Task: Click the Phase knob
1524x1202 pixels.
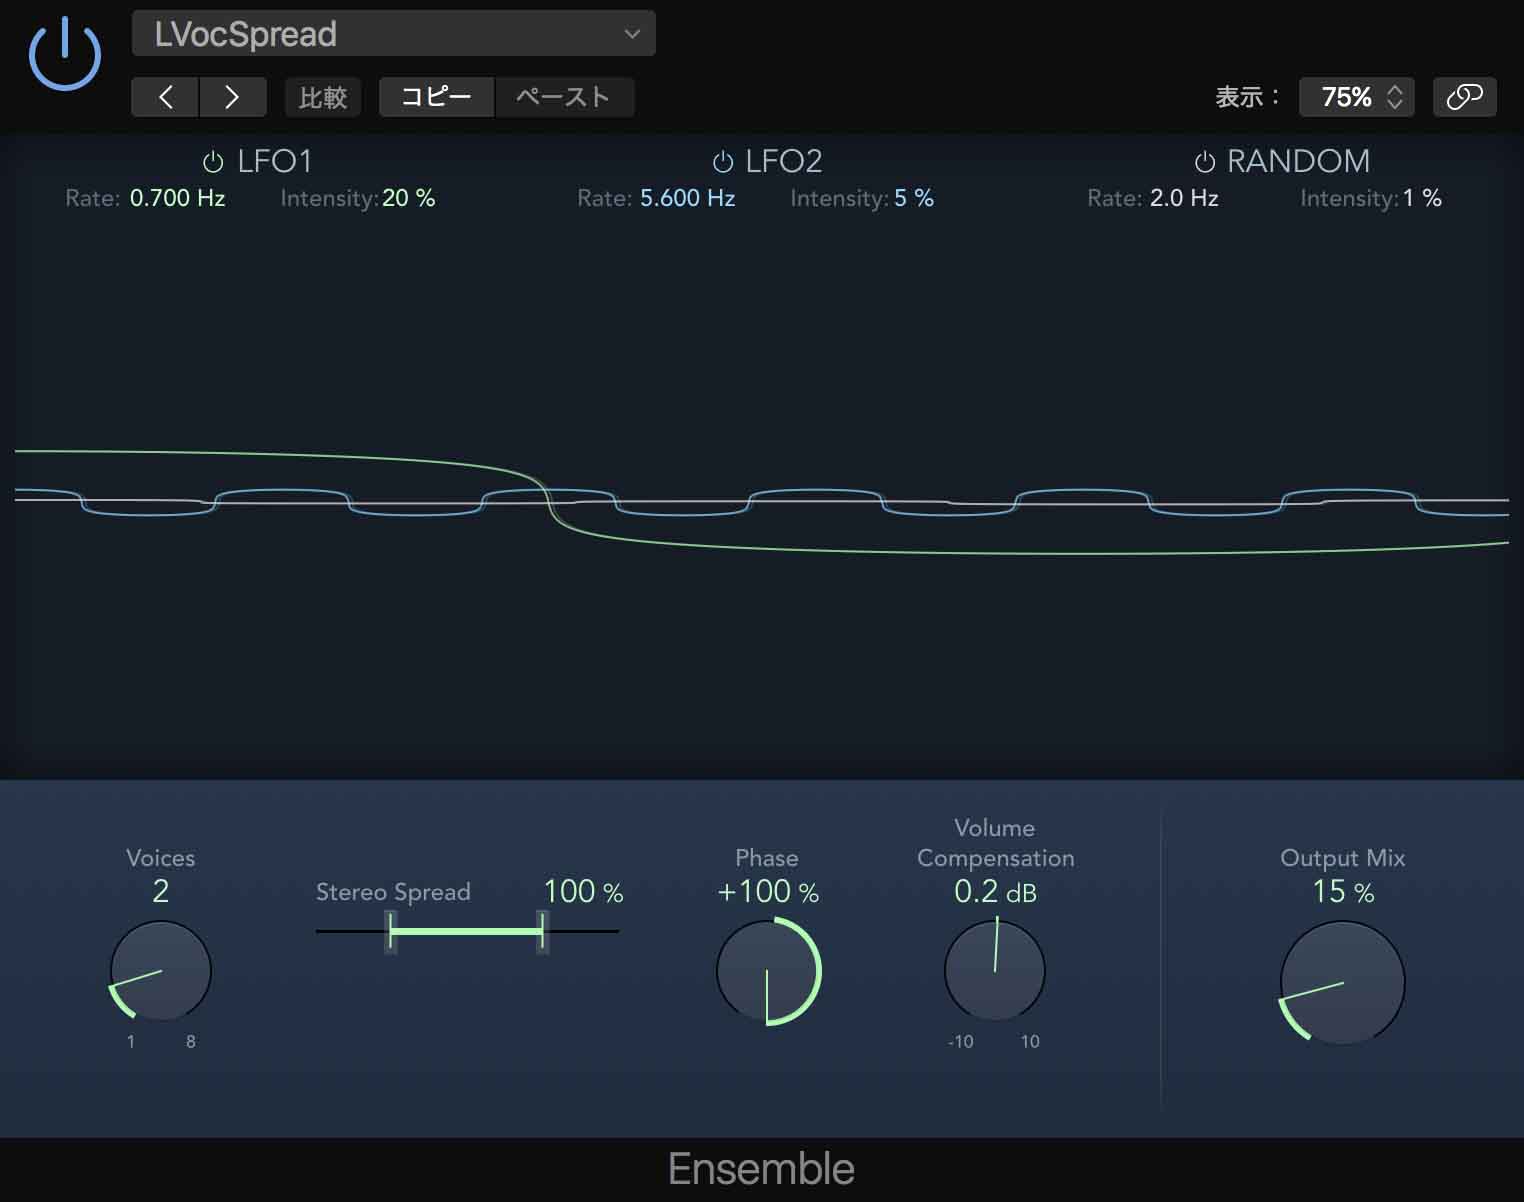Action: [x=768, y=972]
